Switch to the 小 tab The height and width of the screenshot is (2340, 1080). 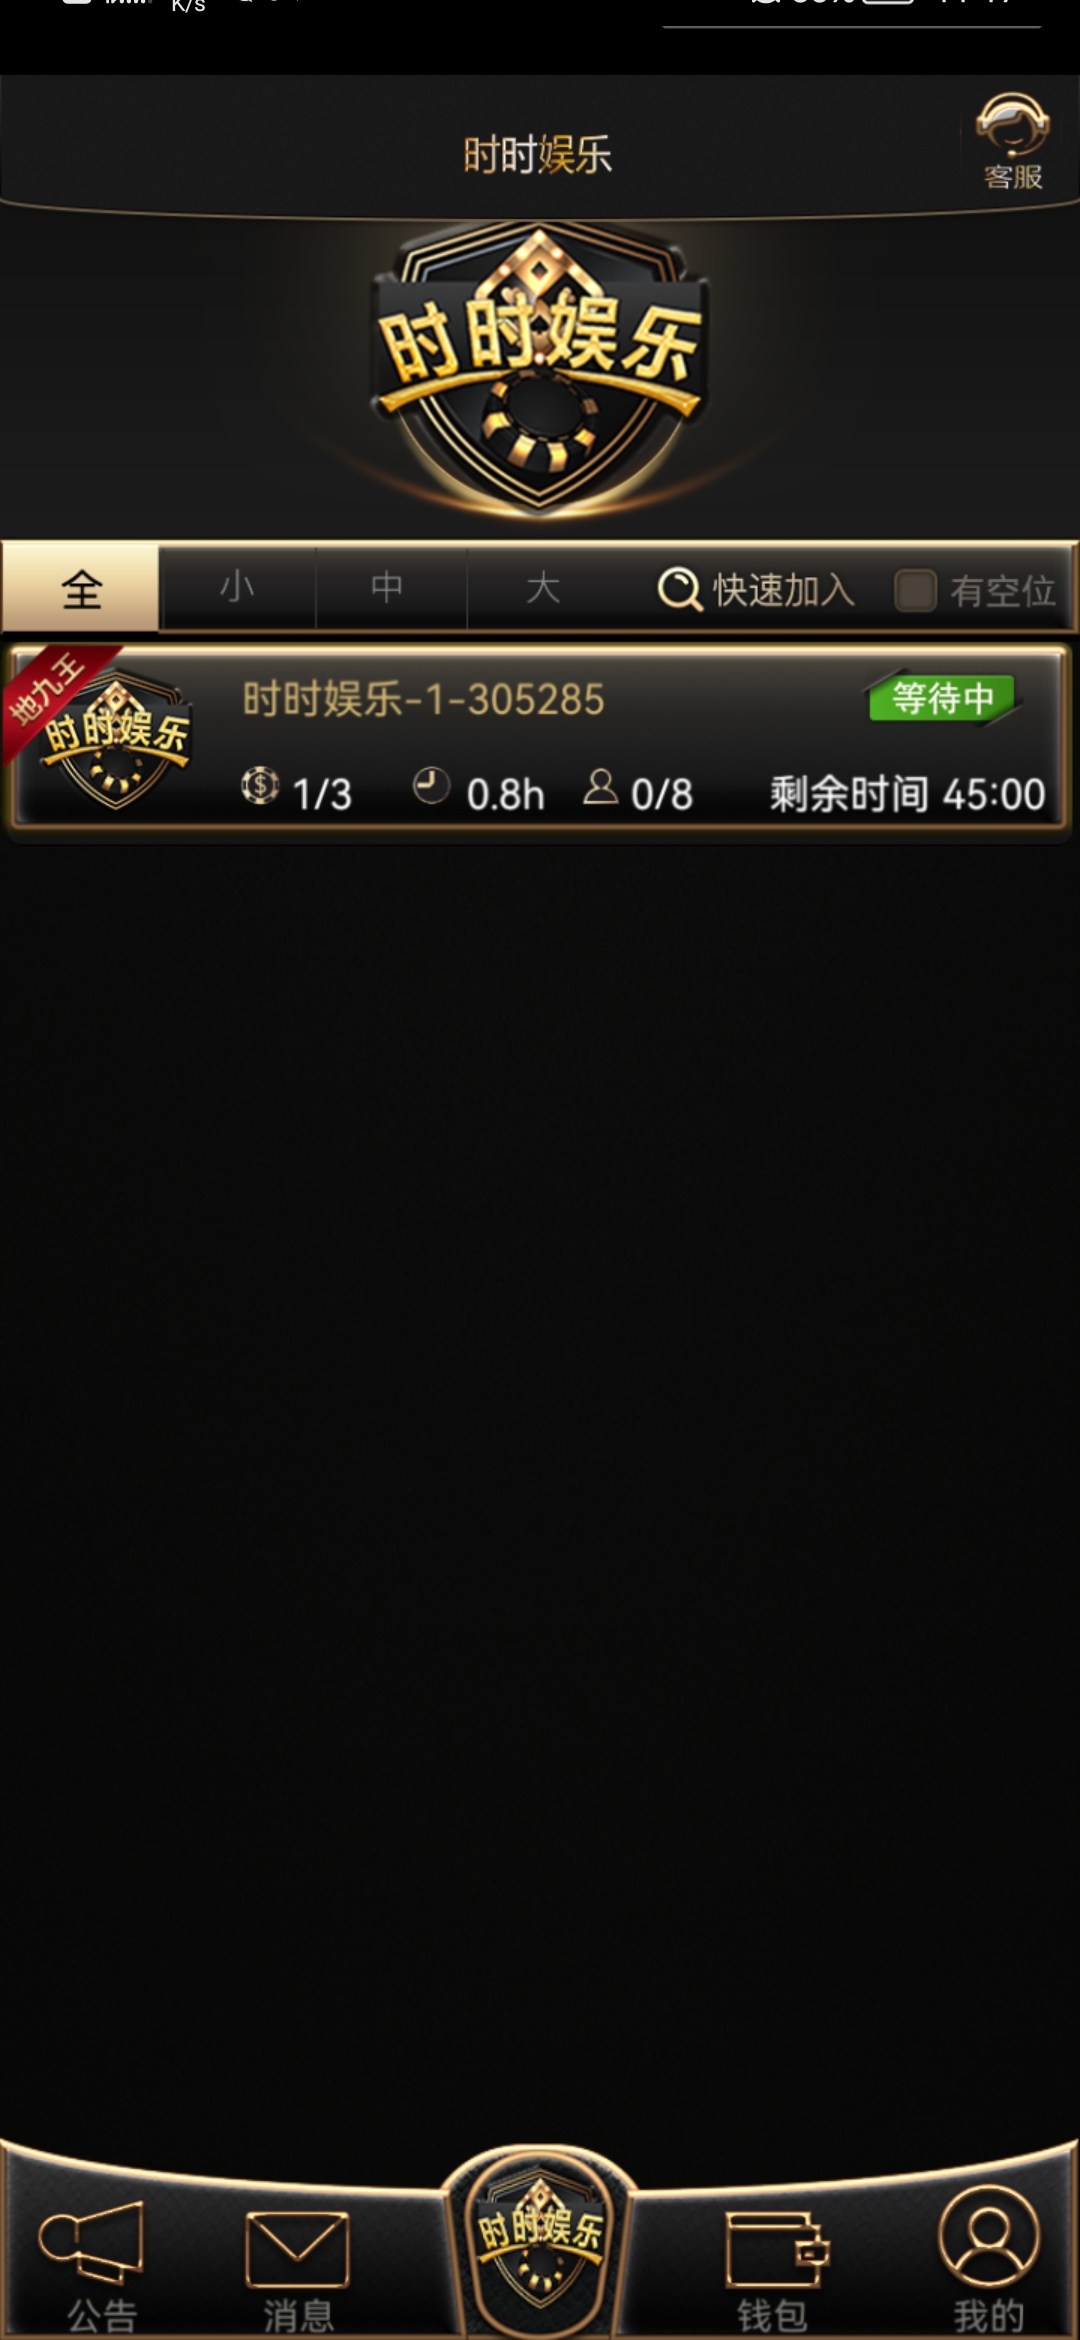pyautogui.click(x=237, y=588)
